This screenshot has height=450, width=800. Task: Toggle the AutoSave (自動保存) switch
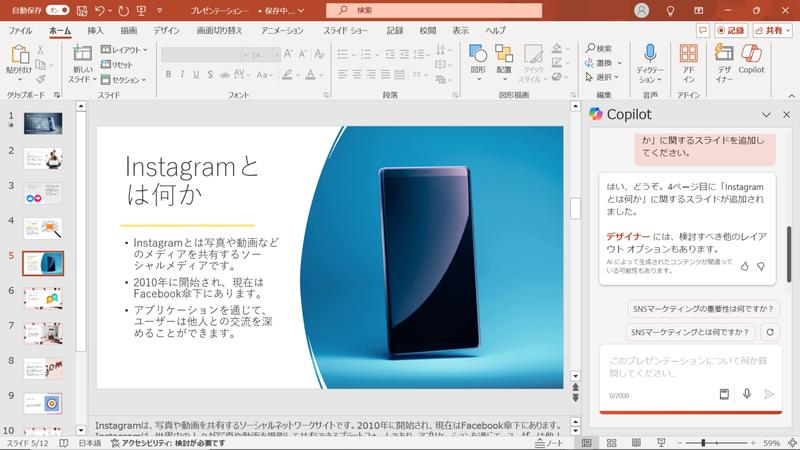(x=58, y=10)
